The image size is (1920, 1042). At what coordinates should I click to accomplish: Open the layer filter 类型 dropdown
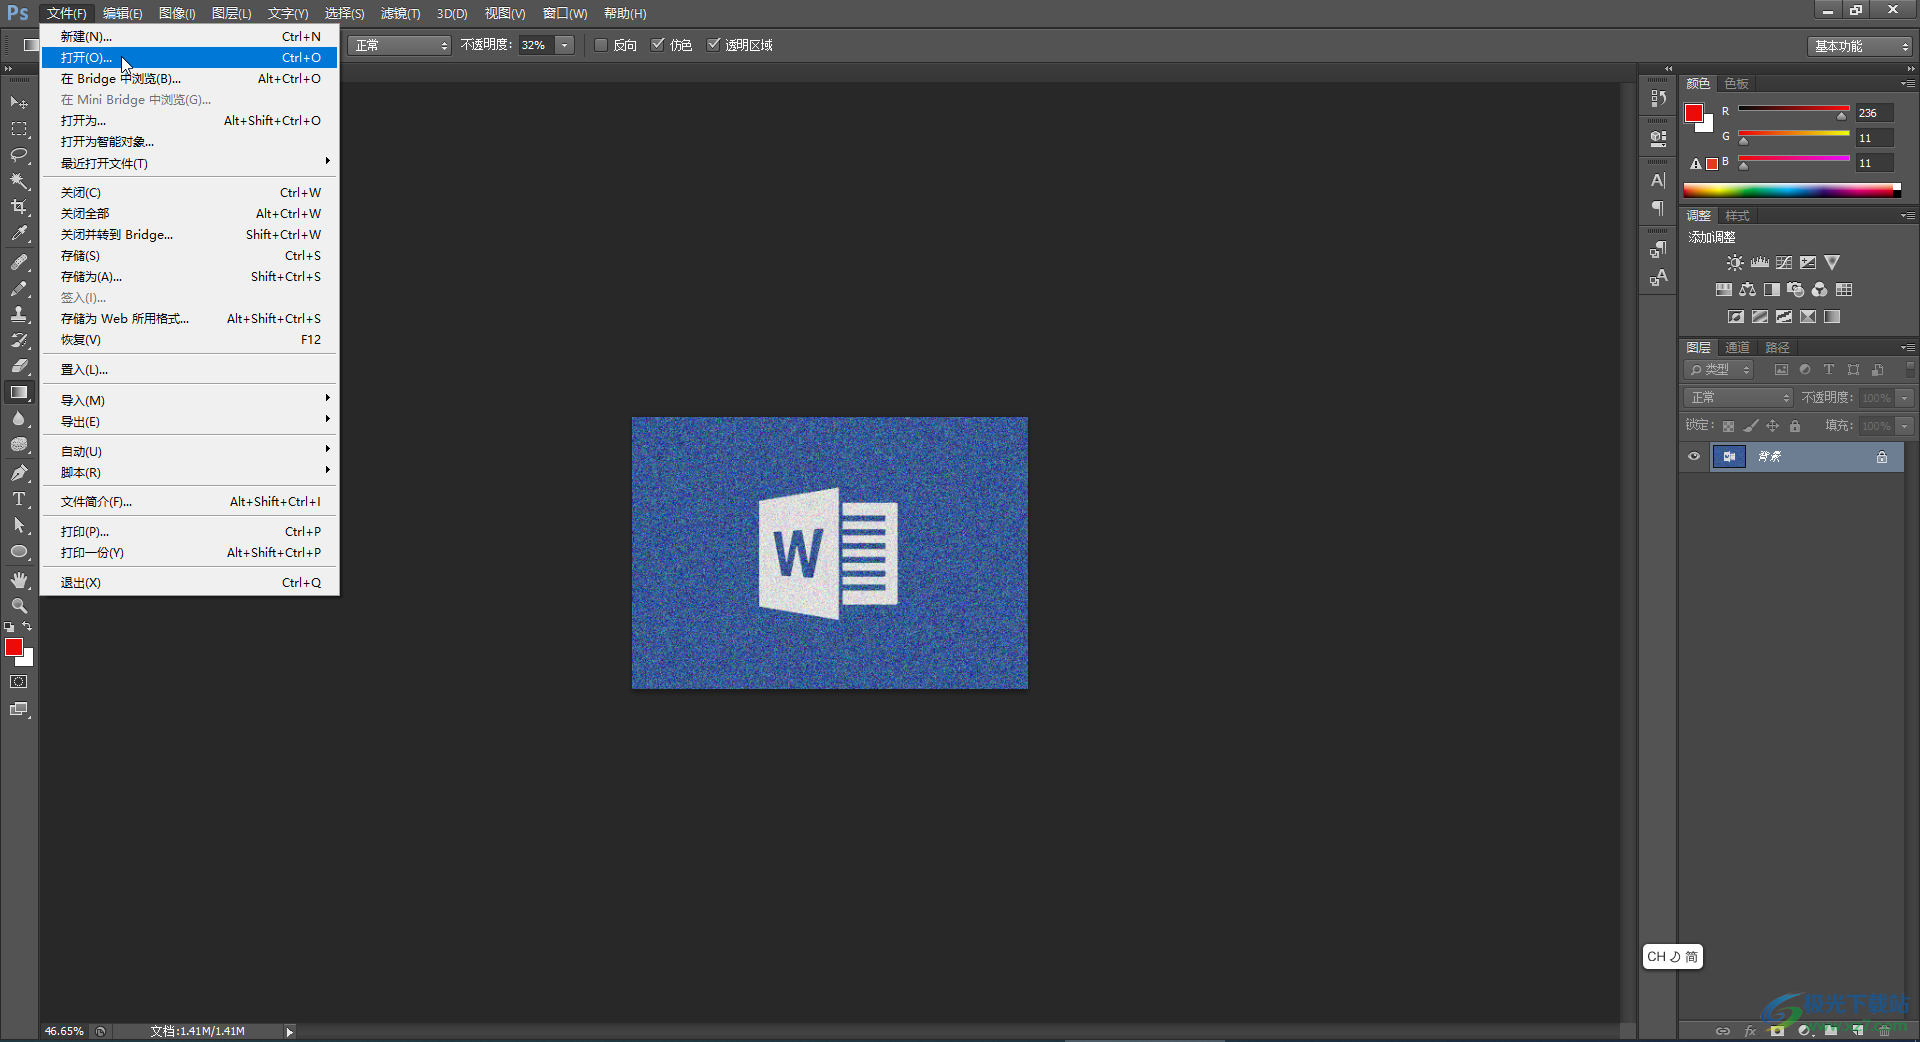1719,370
